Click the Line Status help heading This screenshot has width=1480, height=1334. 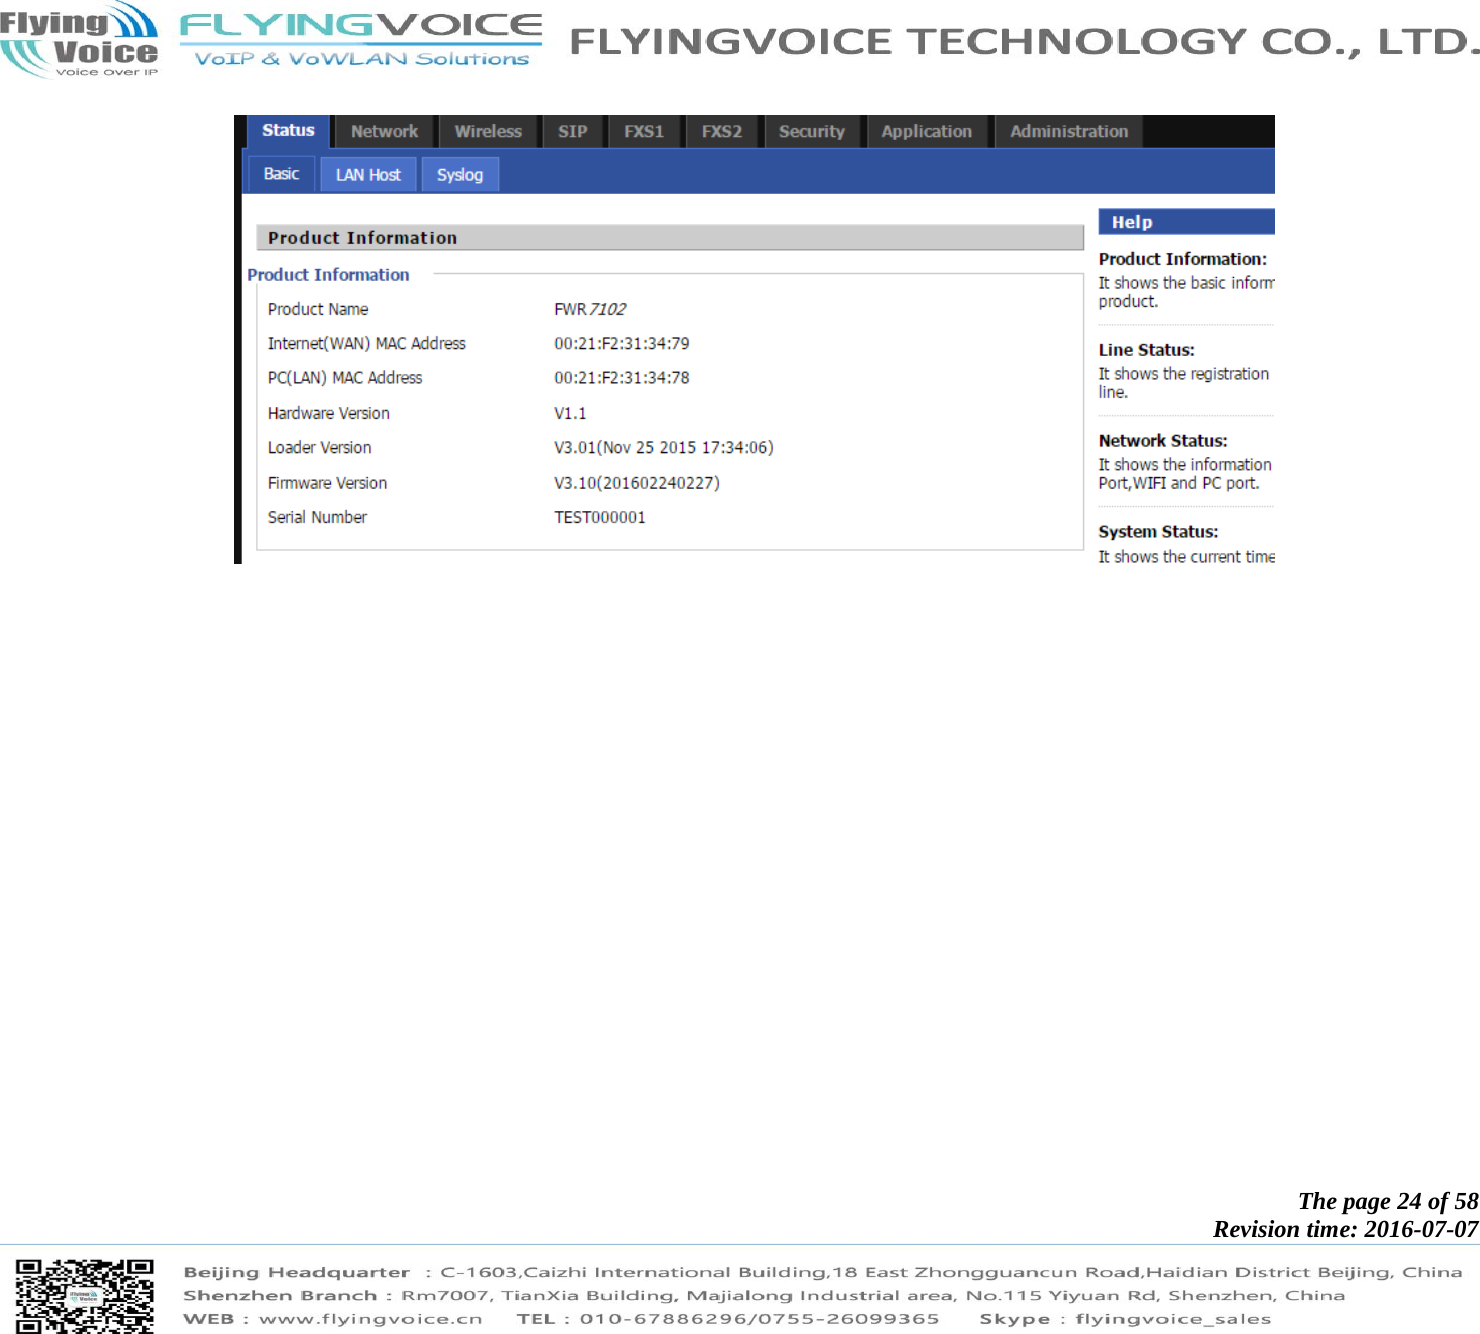click(x=1147, y=350)
